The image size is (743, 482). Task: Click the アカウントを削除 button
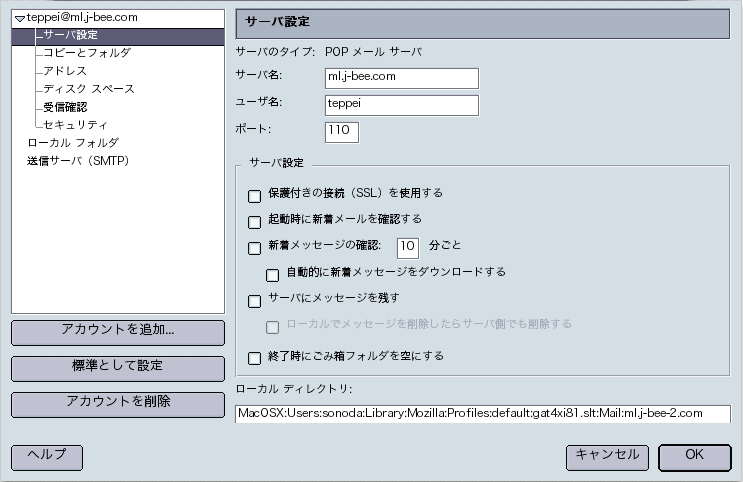[118, 405]
